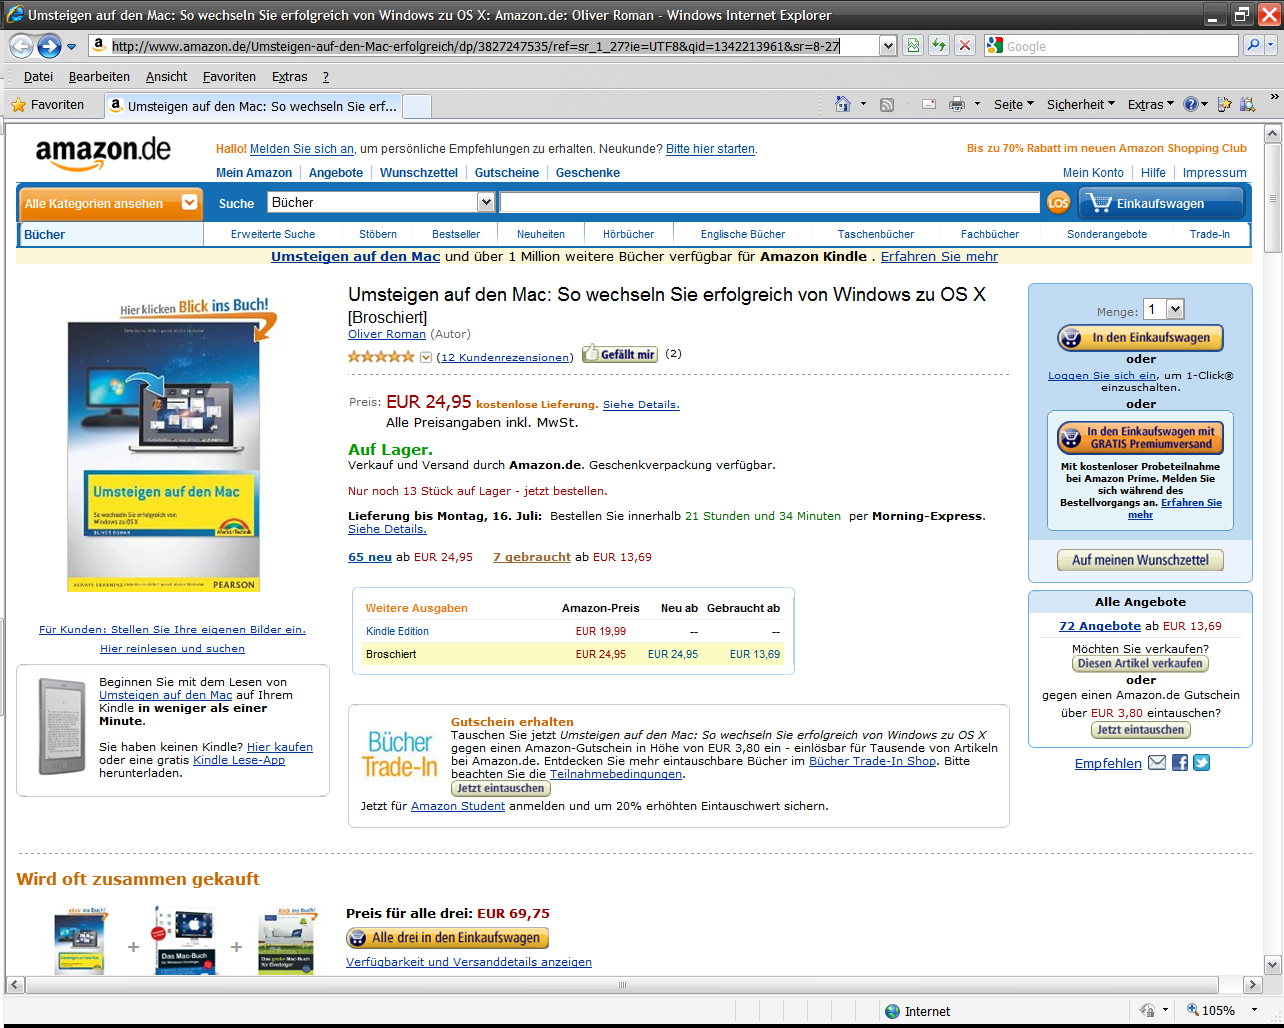Click In den Einkaufswagen mit GRATIS Premiumversand button
Screen dimensions: 1284x1028
(1140, 438)
